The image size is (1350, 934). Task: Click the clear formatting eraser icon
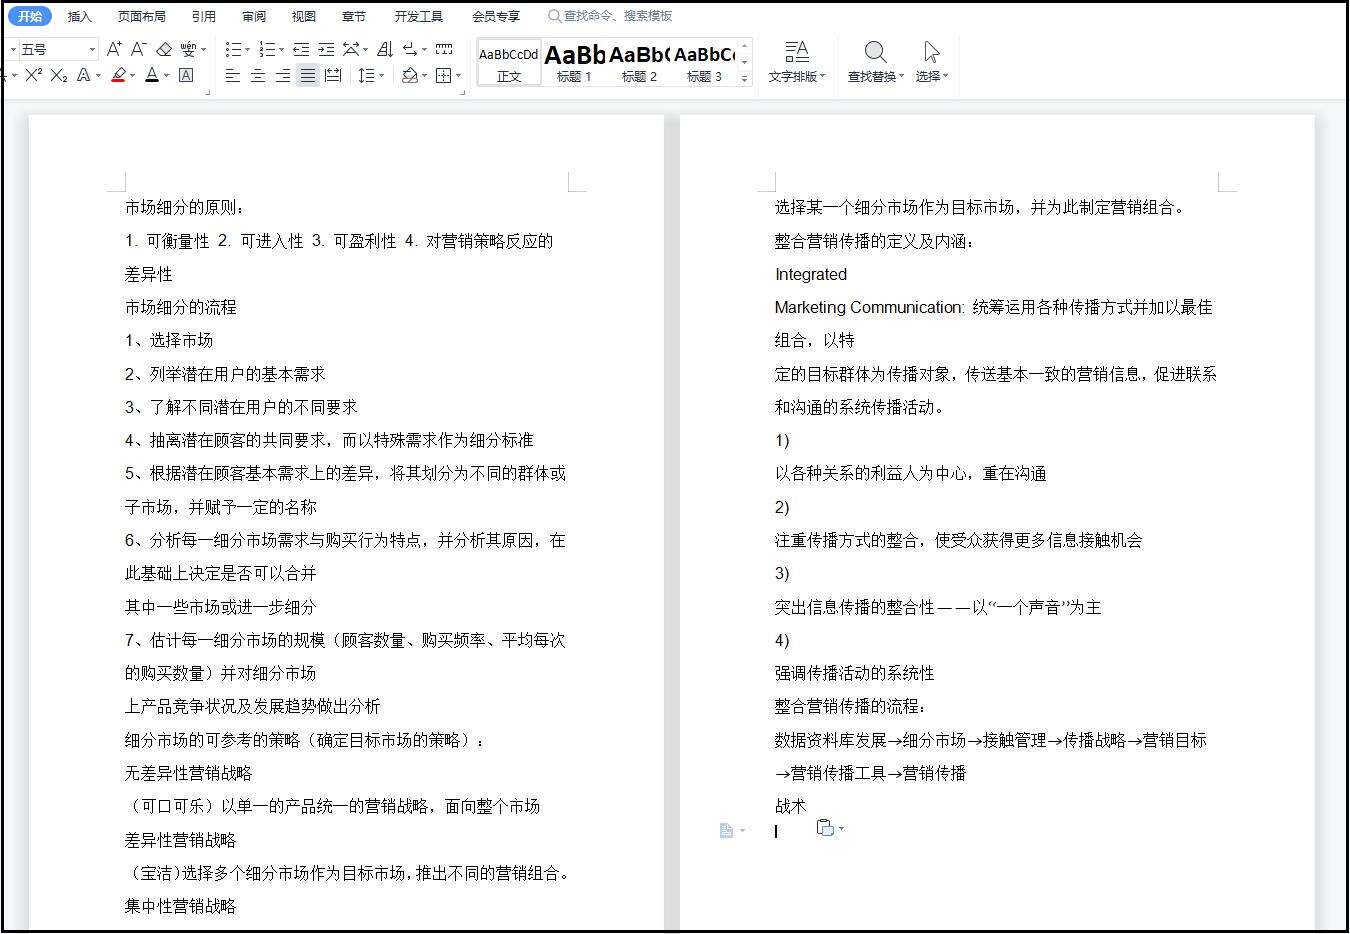point(164,49)
